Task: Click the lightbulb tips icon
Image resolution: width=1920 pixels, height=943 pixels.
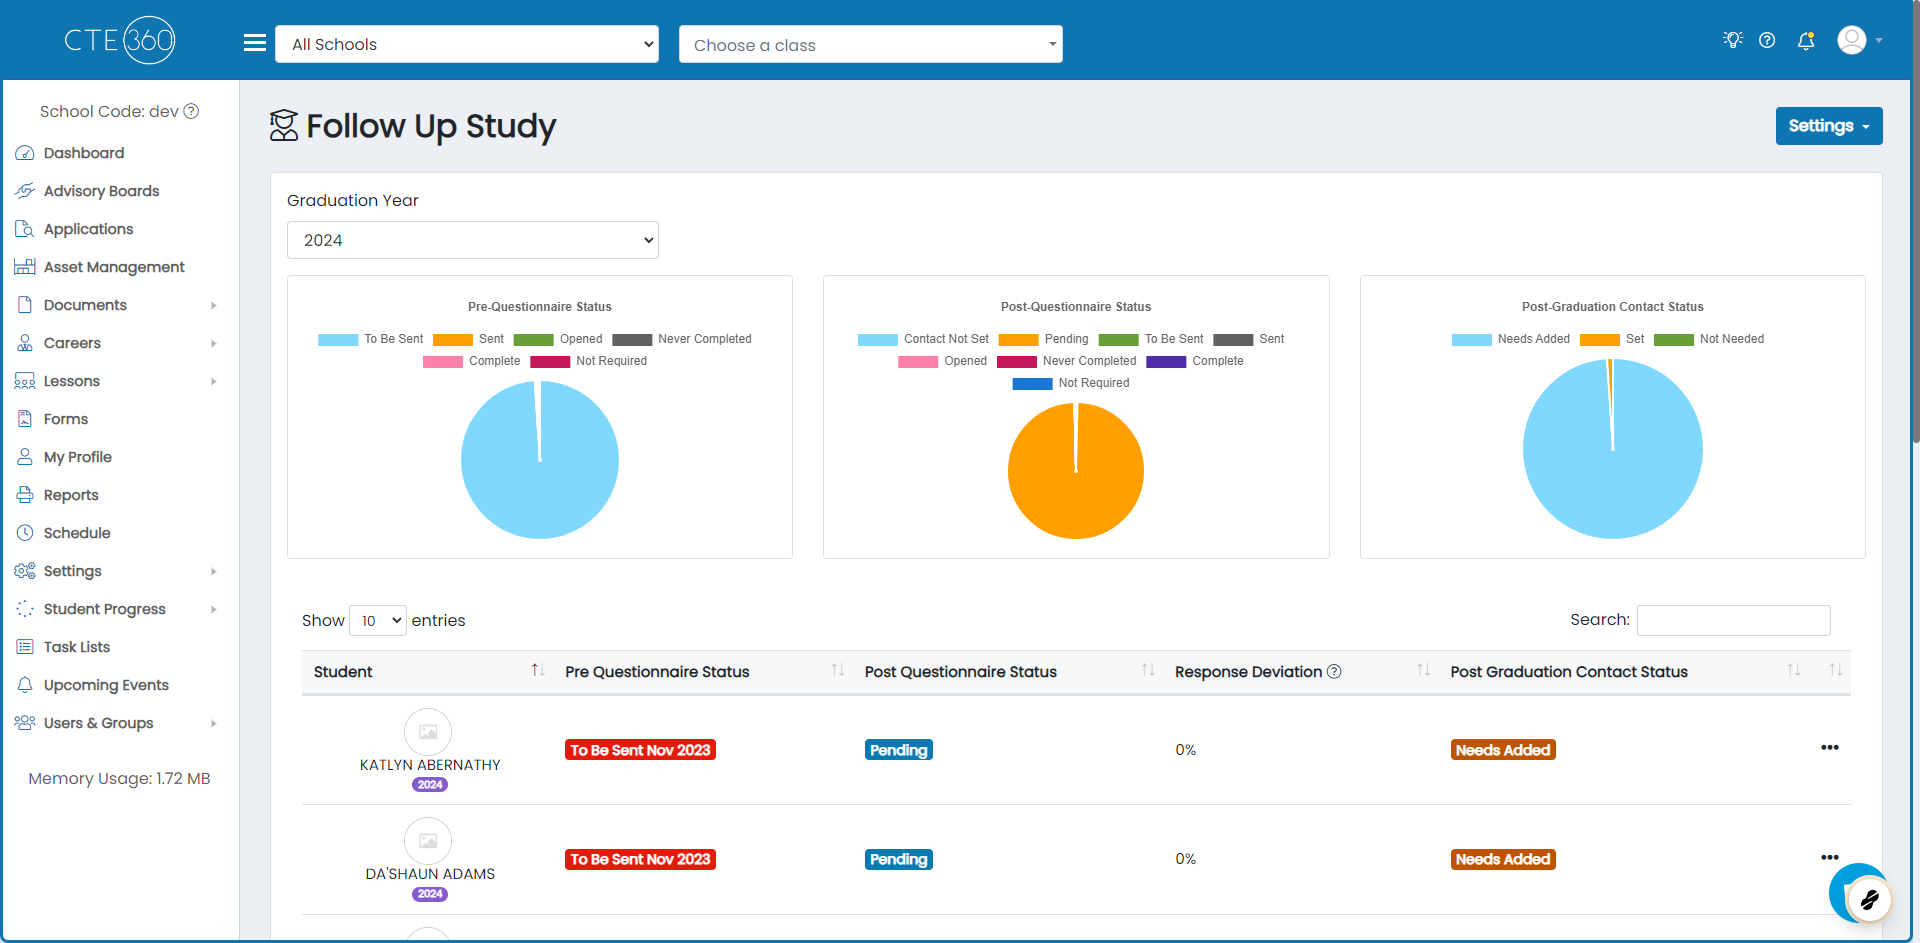Action: (x=1733, y=40)
